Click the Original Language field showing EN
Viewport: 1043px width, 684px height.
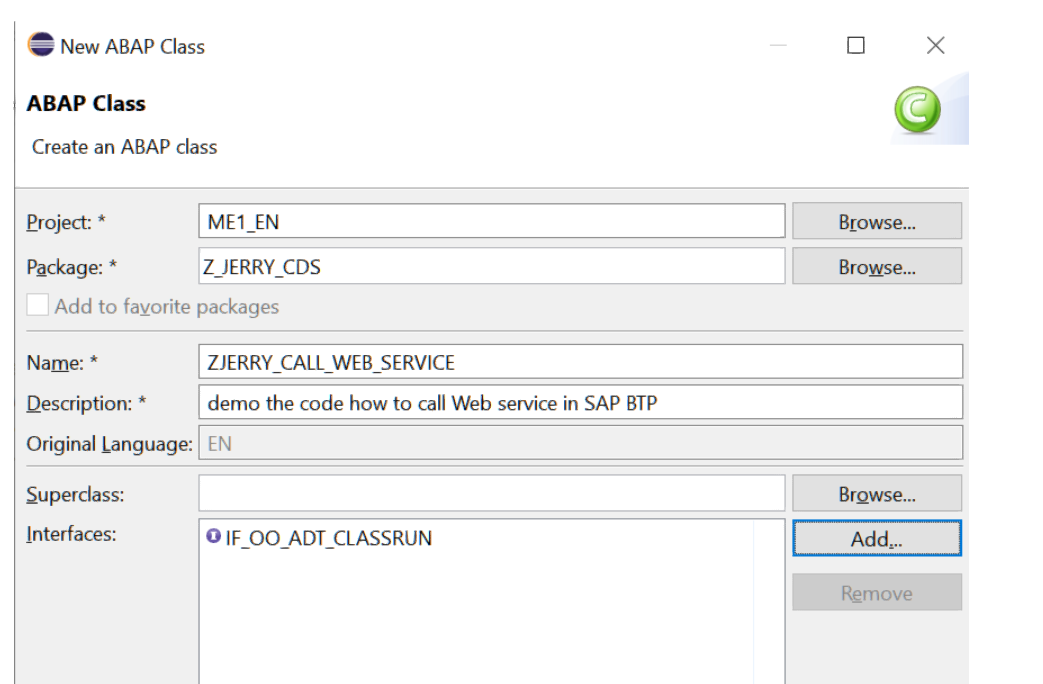tap(580, 442)
